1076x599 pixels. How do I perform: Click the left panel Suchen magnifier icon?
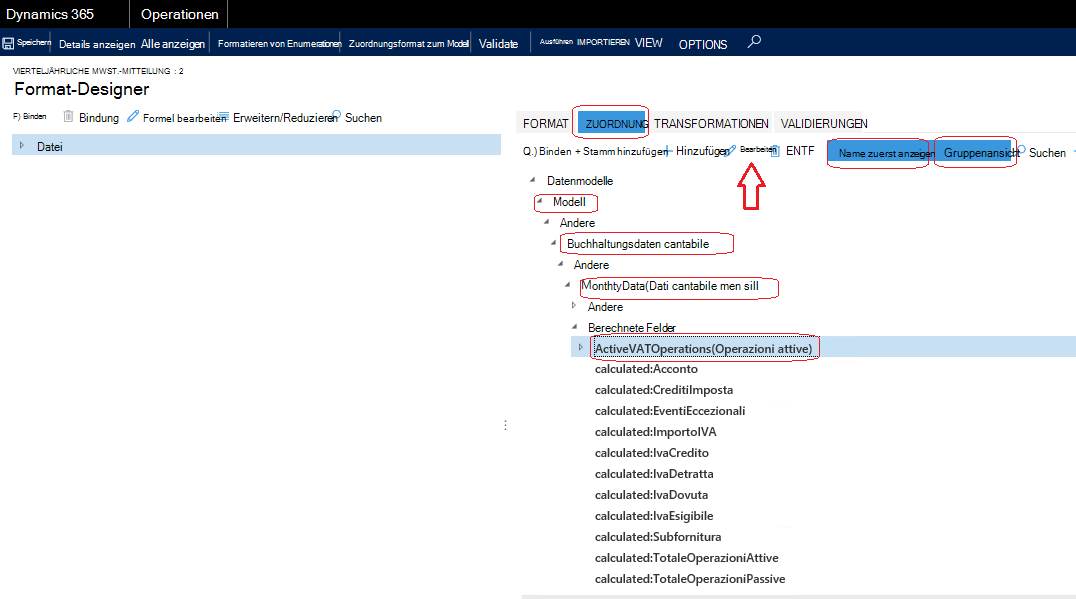tap(336, 115)
